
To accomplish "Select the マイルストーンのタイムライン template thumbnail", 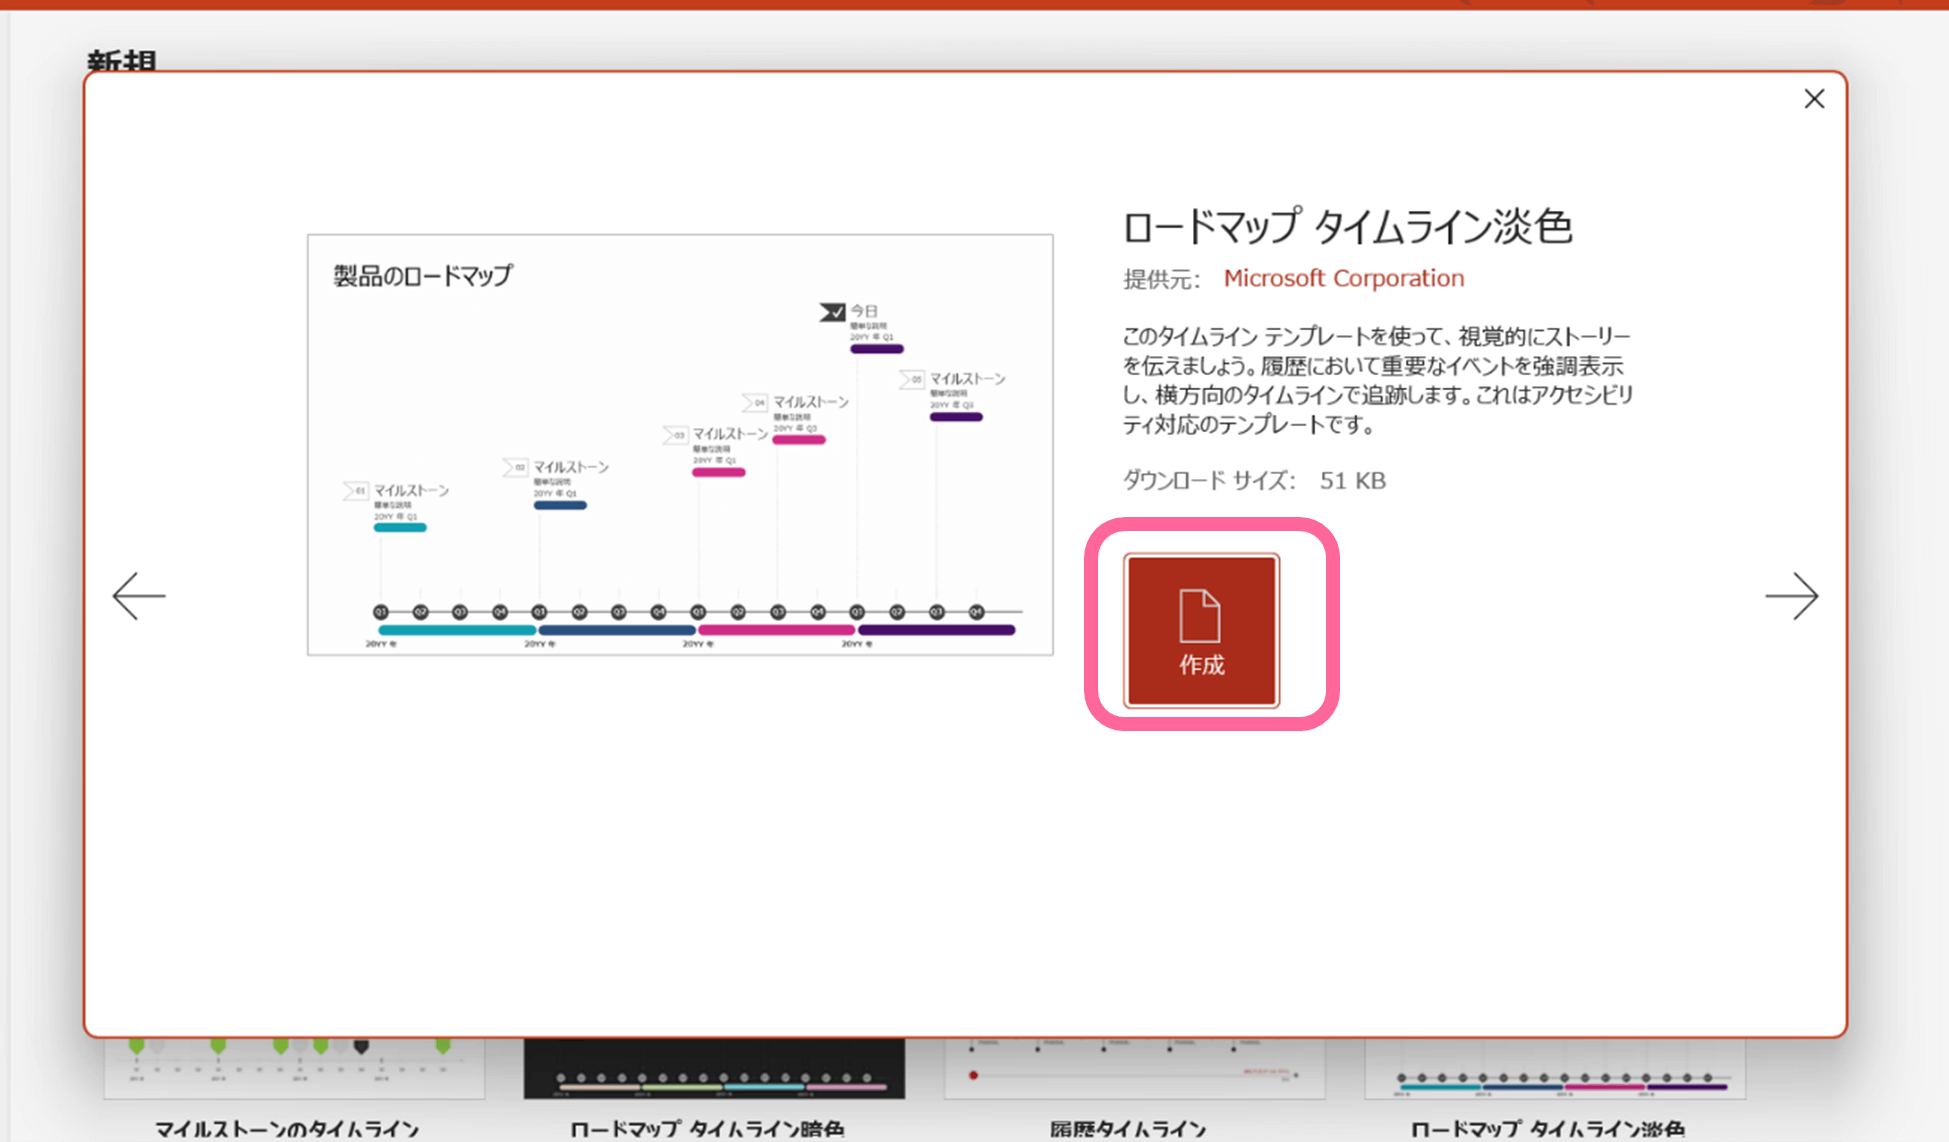I will pyautogui.click(x=294, y=1068).
